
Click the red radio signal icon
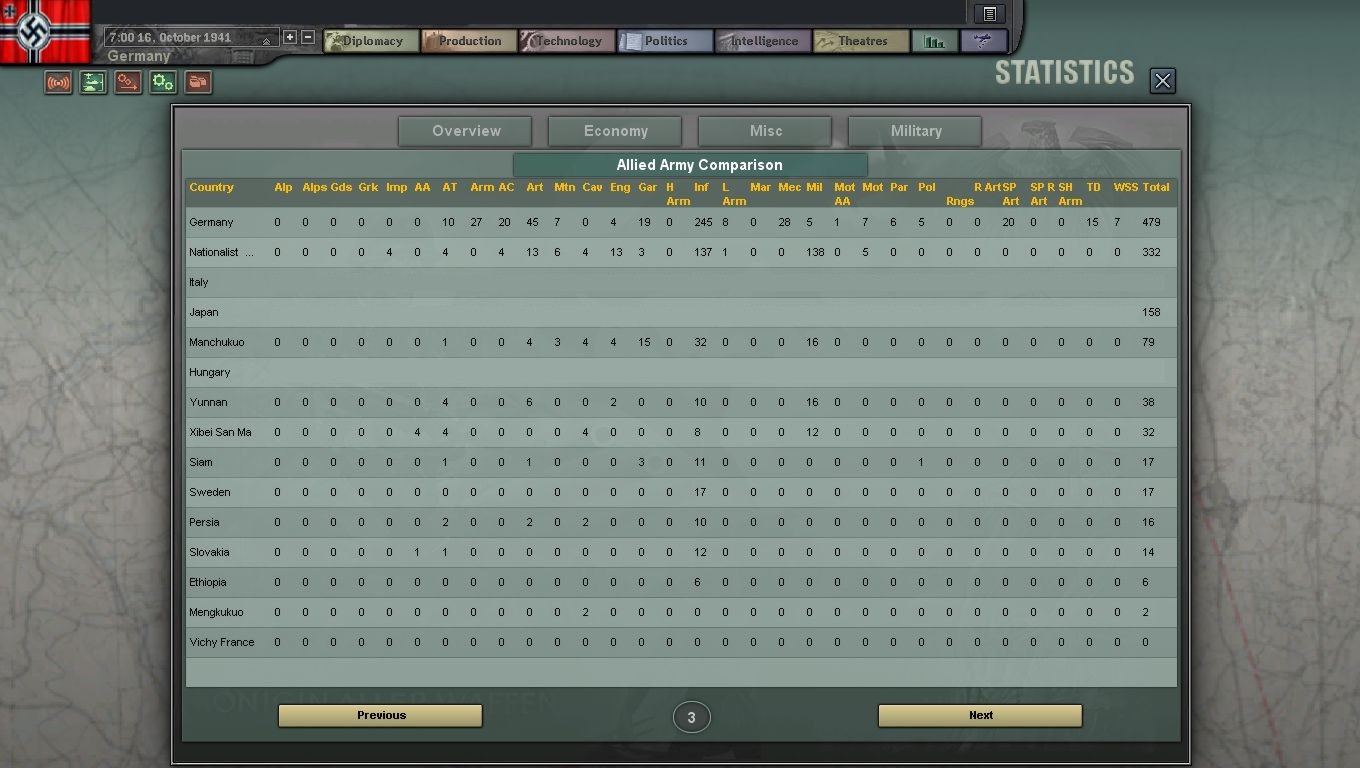58,83
